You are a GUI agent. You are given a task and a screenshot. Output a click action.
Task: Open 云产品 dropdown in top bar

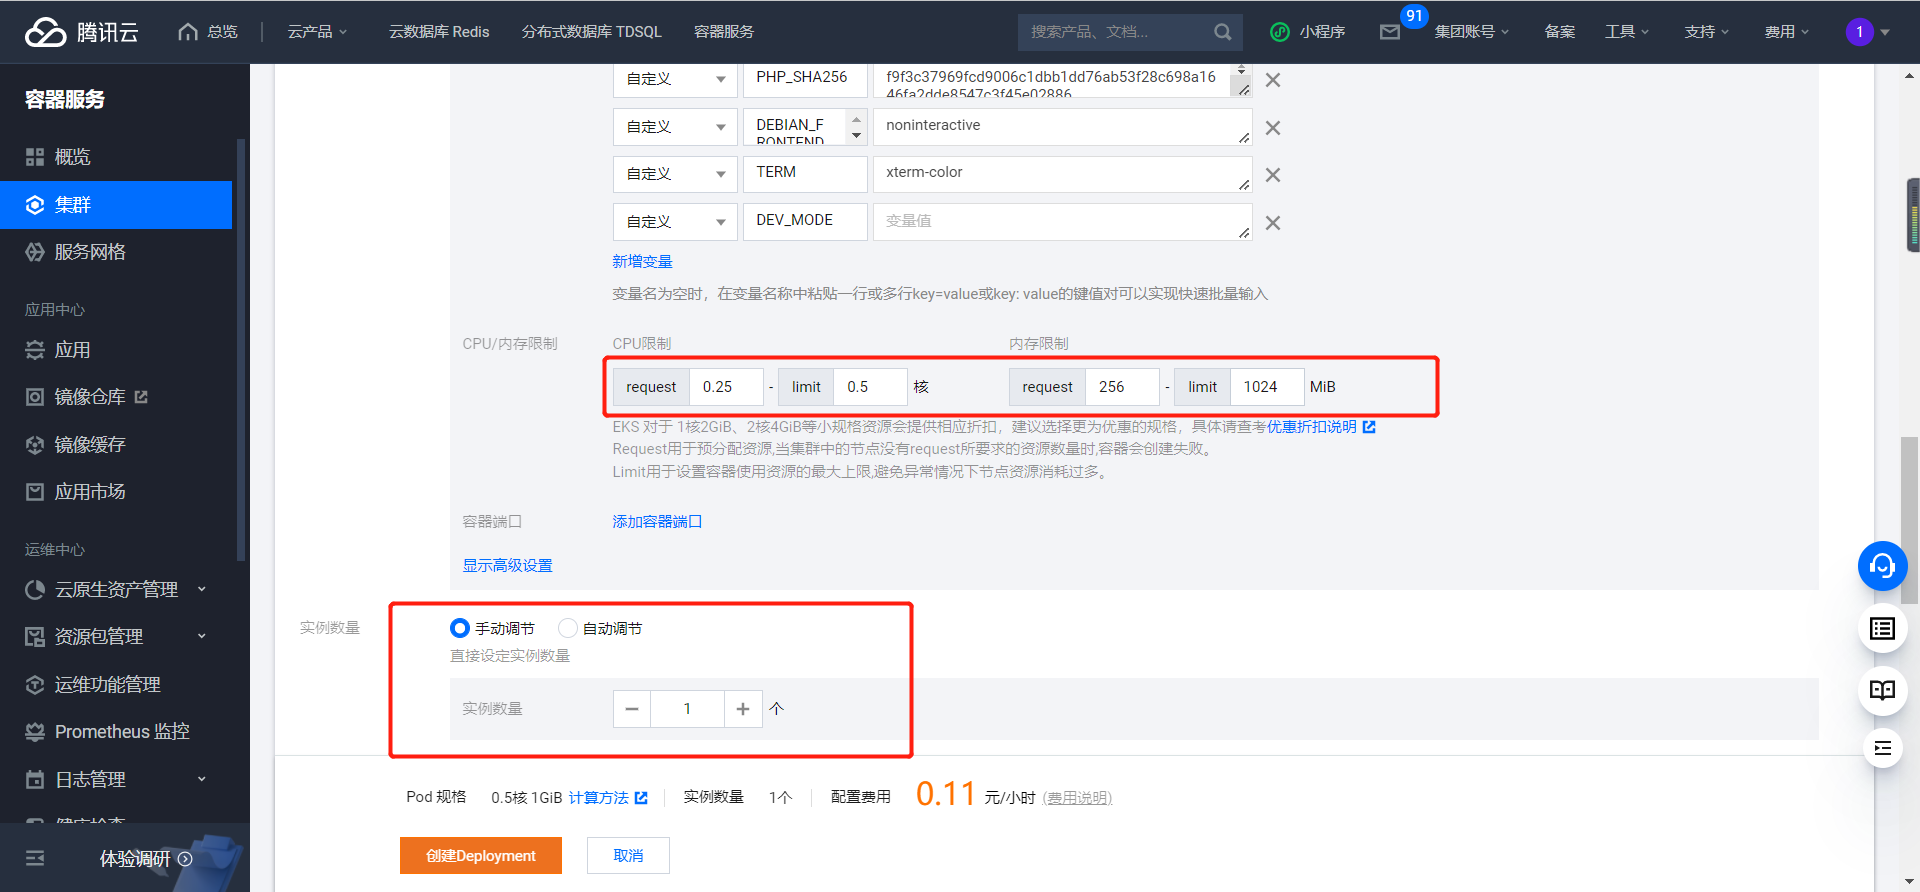317,32
